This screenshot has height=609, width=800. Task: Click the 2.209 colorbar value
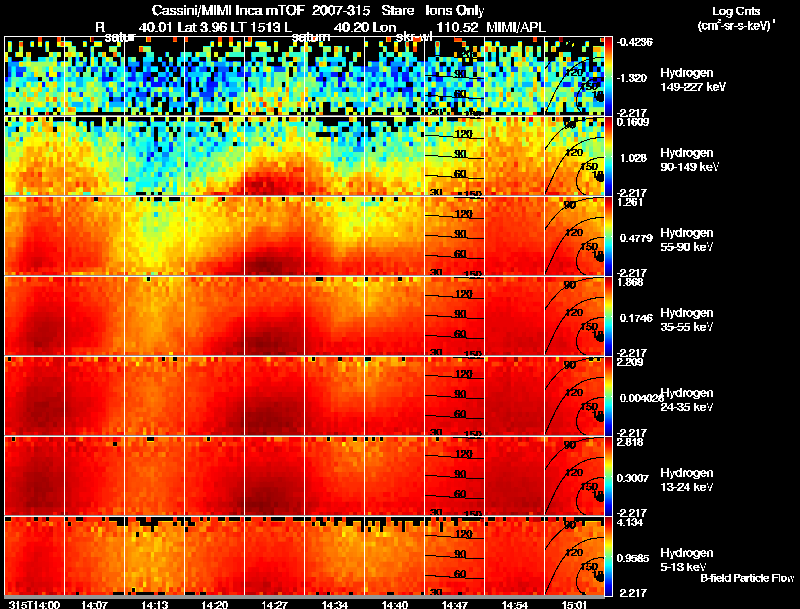pyautogui.click(x=630, y=362)
